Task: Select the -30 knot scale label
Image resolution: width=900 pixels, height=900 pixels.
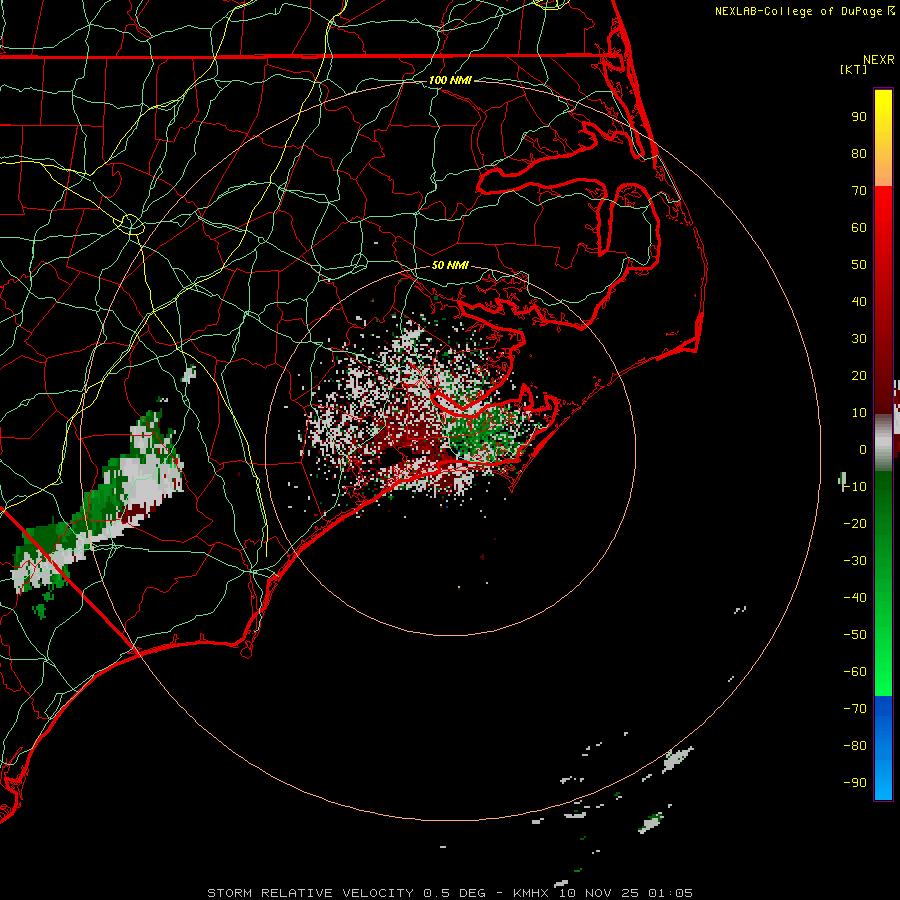Action: click(x=855, y=561)
